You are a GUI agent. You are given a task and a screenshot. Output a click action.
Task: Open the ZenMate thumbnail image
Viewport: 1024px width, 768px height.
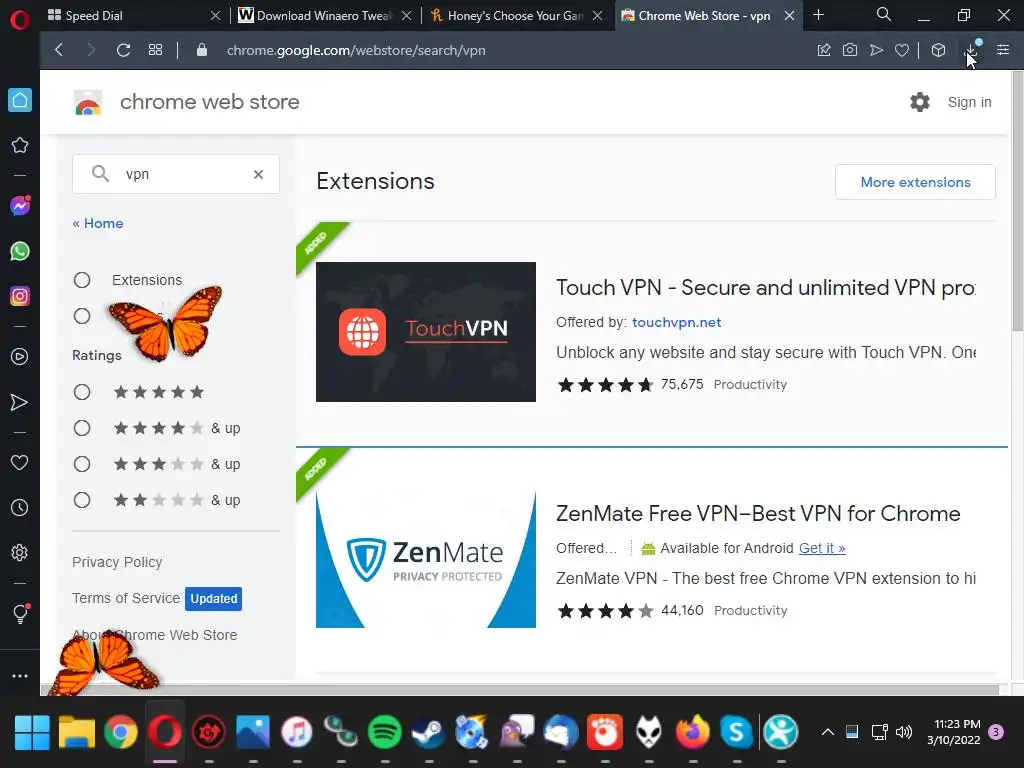point(426,559)
